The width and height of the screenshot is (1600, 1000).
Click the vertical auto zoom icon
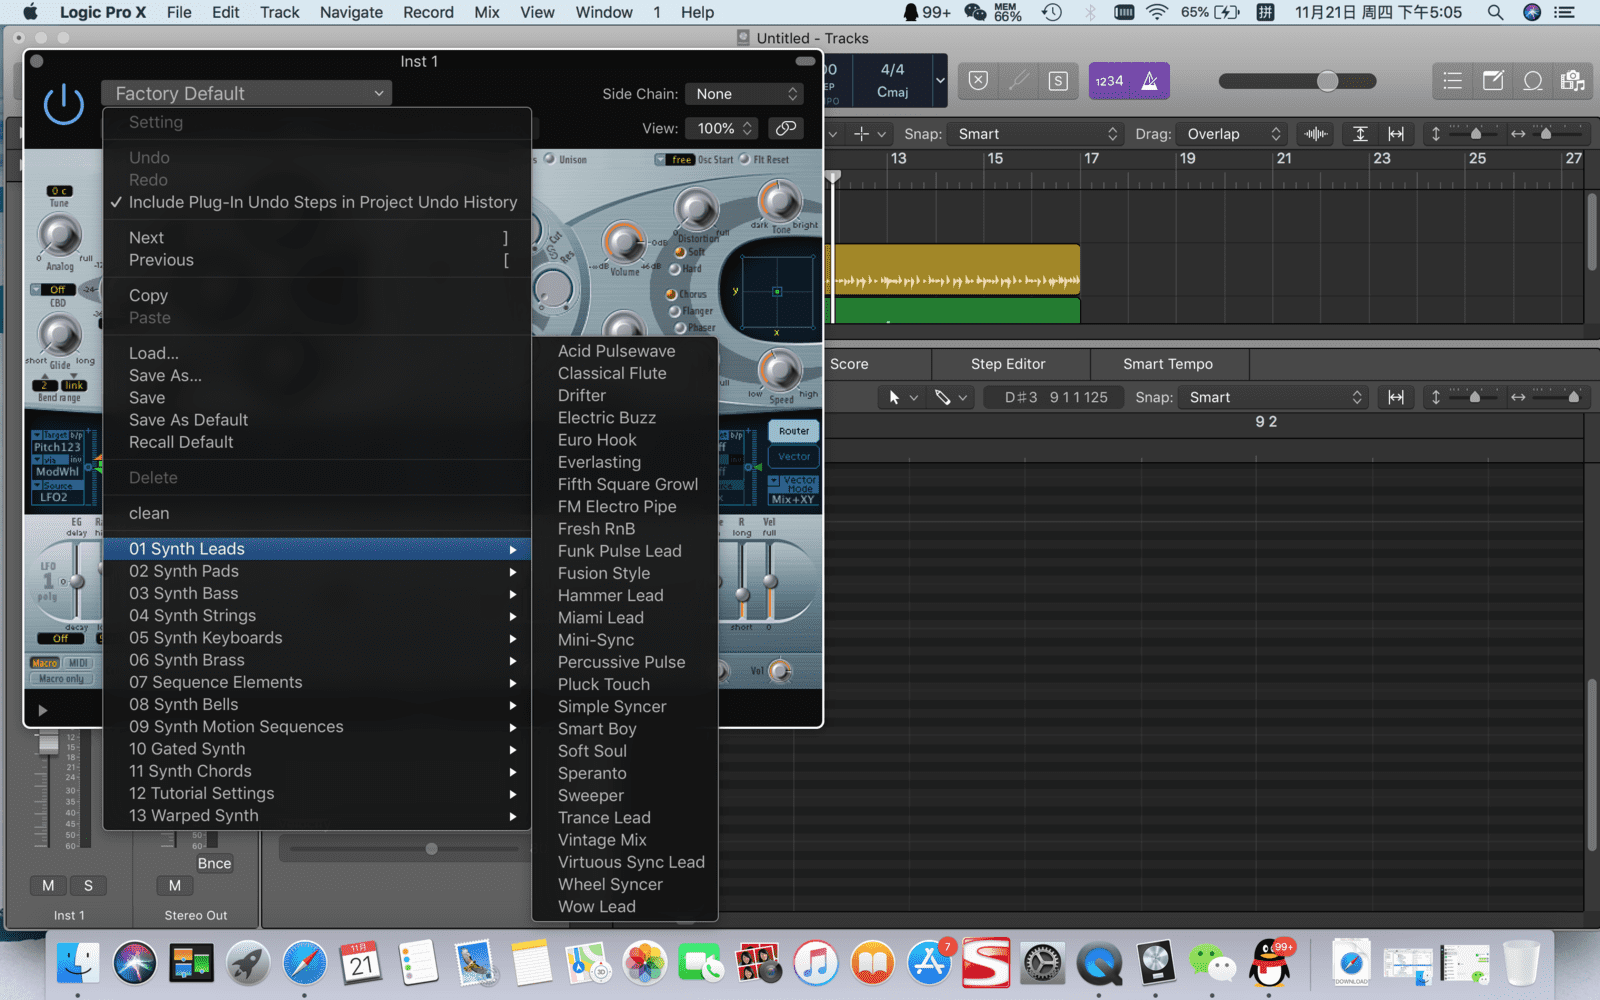pyautogui.click(x=1360, y=134)
